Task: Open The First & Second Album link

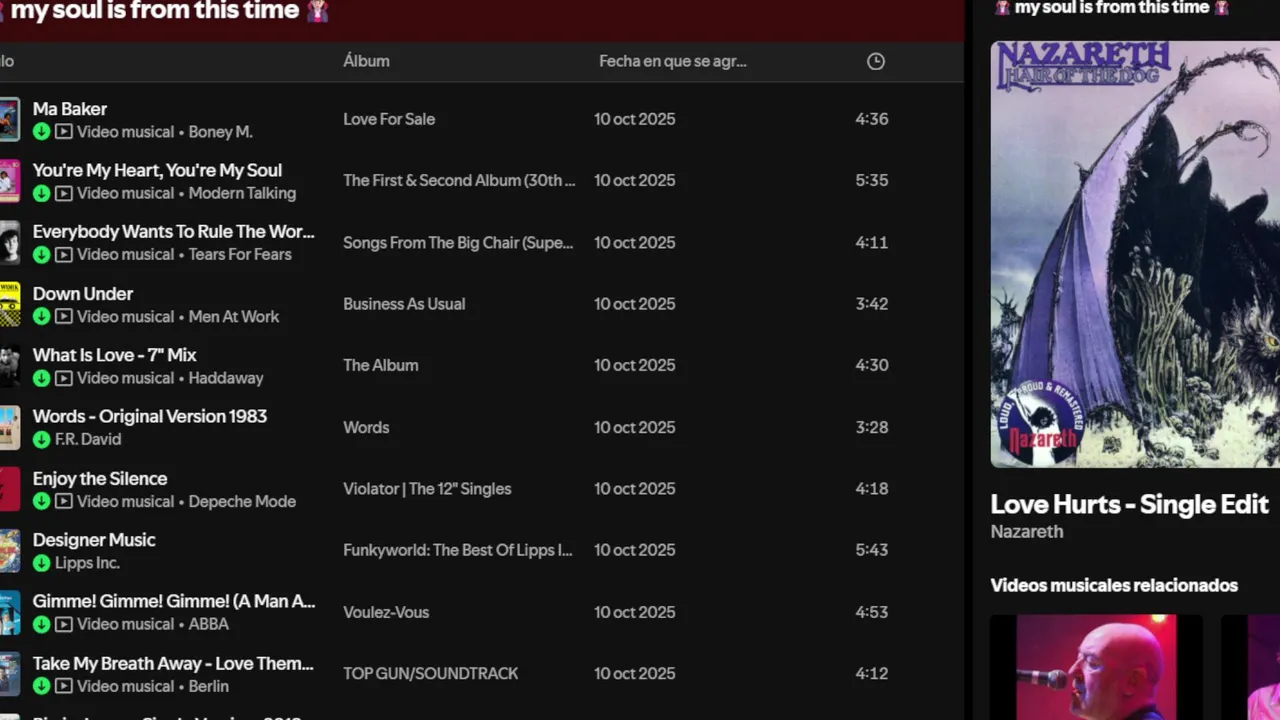Action: 459,181
